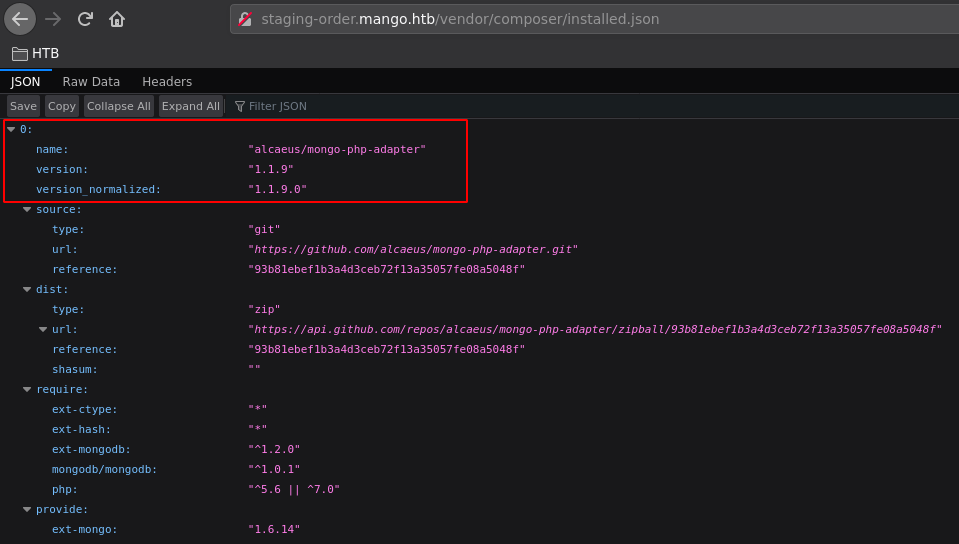Collapse the require object node

tap(27, 389)
